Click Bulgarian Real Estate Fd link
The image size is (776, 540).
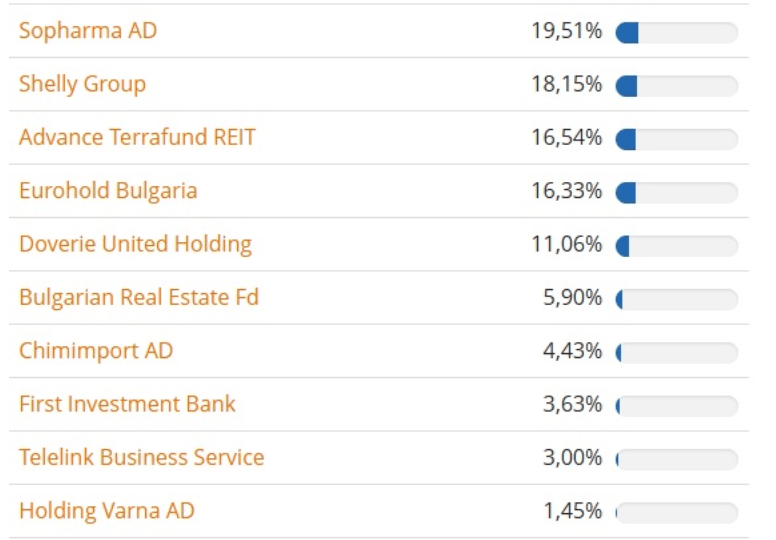click(139, 297)
